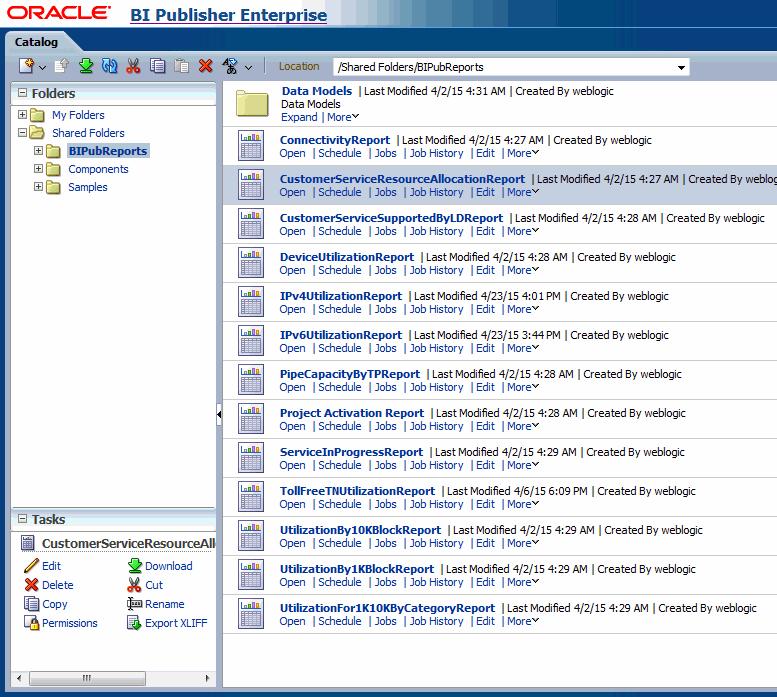Expand the My Folders tree node
Screen dimensions: 777x697
point(22,114)
